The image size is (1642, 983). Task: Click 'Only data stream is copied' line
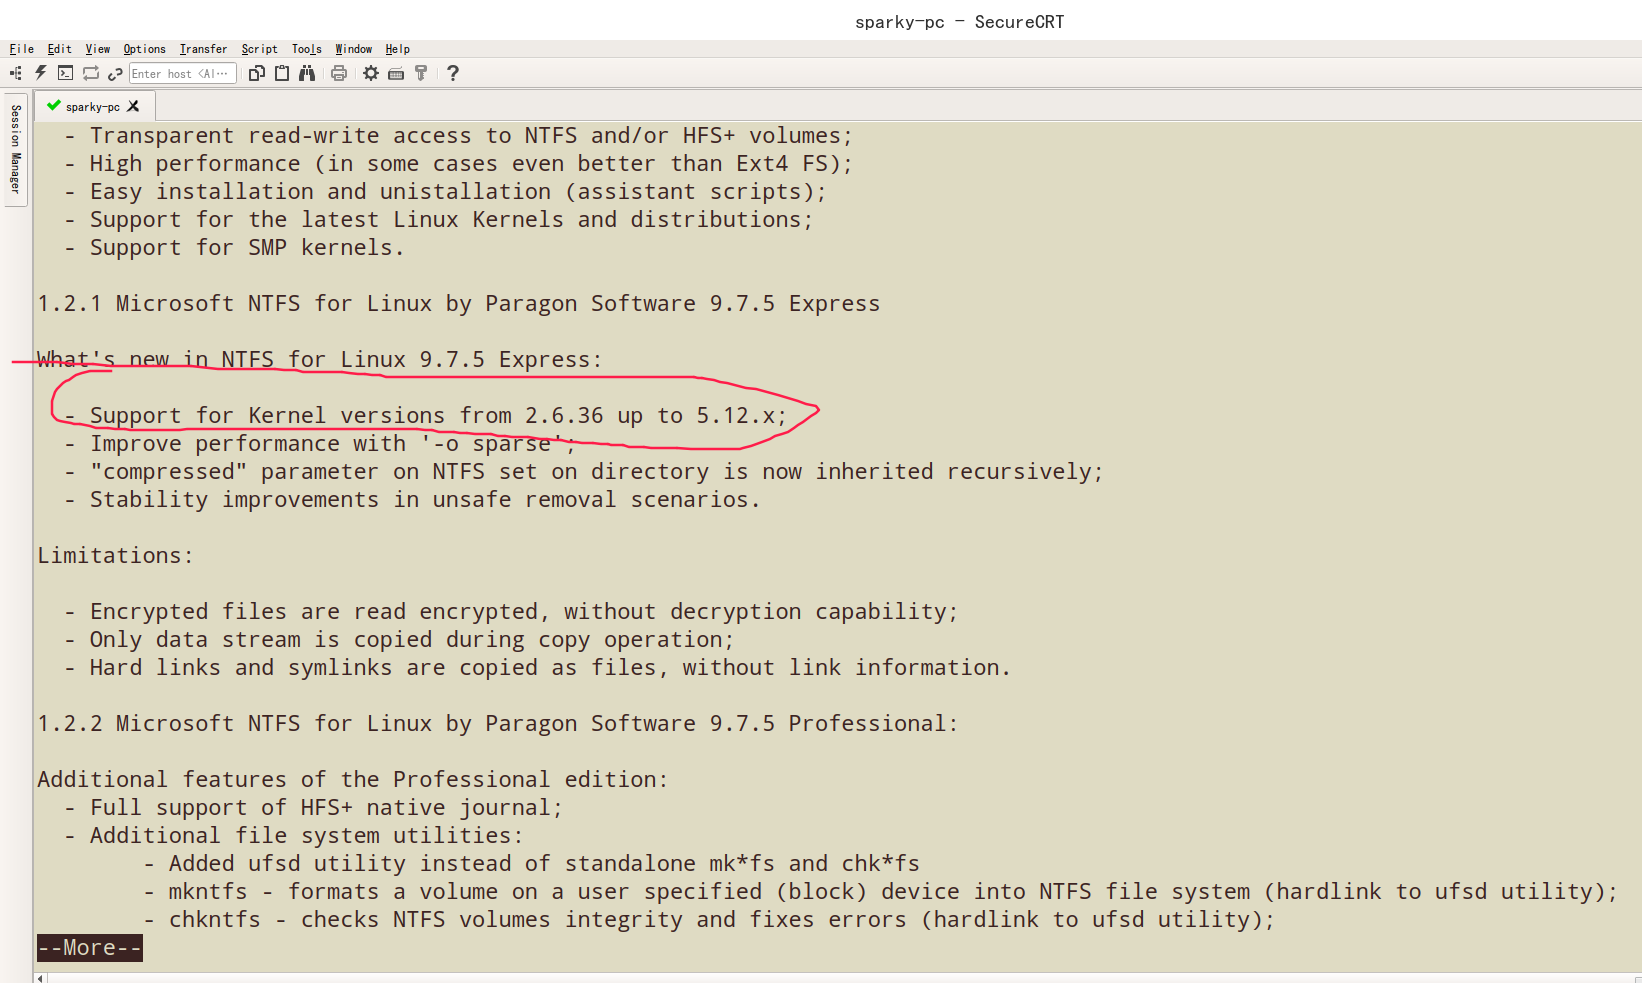coord(399,640)
